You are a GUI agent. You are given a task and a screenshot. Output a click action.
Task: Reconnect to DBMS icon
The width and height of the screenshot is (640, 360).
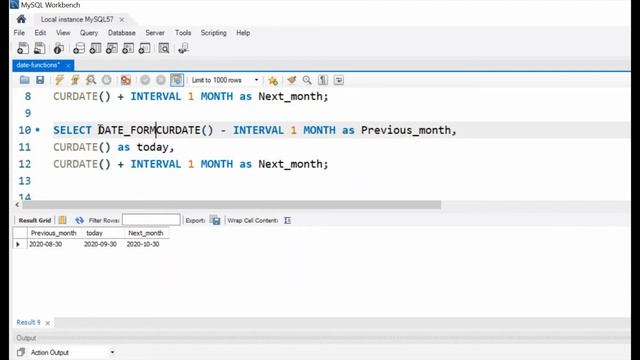(x=183, y=48)
